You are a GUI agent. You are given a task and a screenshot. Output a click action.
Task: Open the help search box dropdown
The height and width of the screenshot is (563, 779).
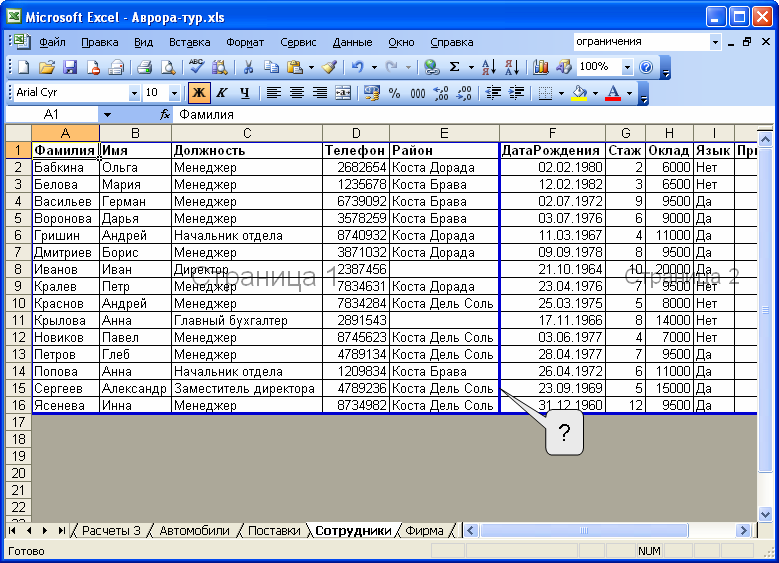coord(715,42)
